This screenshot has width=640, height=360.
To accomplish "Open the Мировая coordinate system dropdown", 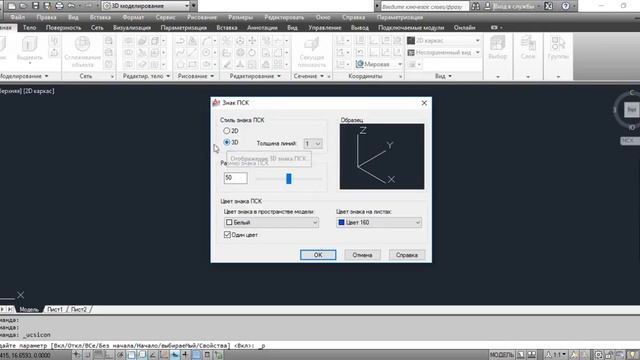I will pyautogui.click(x=379, y=64).
